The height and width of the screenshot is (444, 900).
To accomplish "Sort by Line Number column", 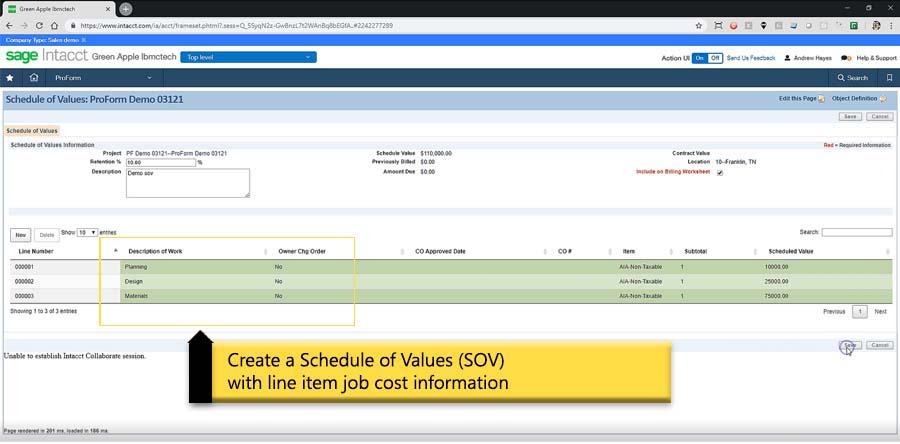I will coord(36,251).
